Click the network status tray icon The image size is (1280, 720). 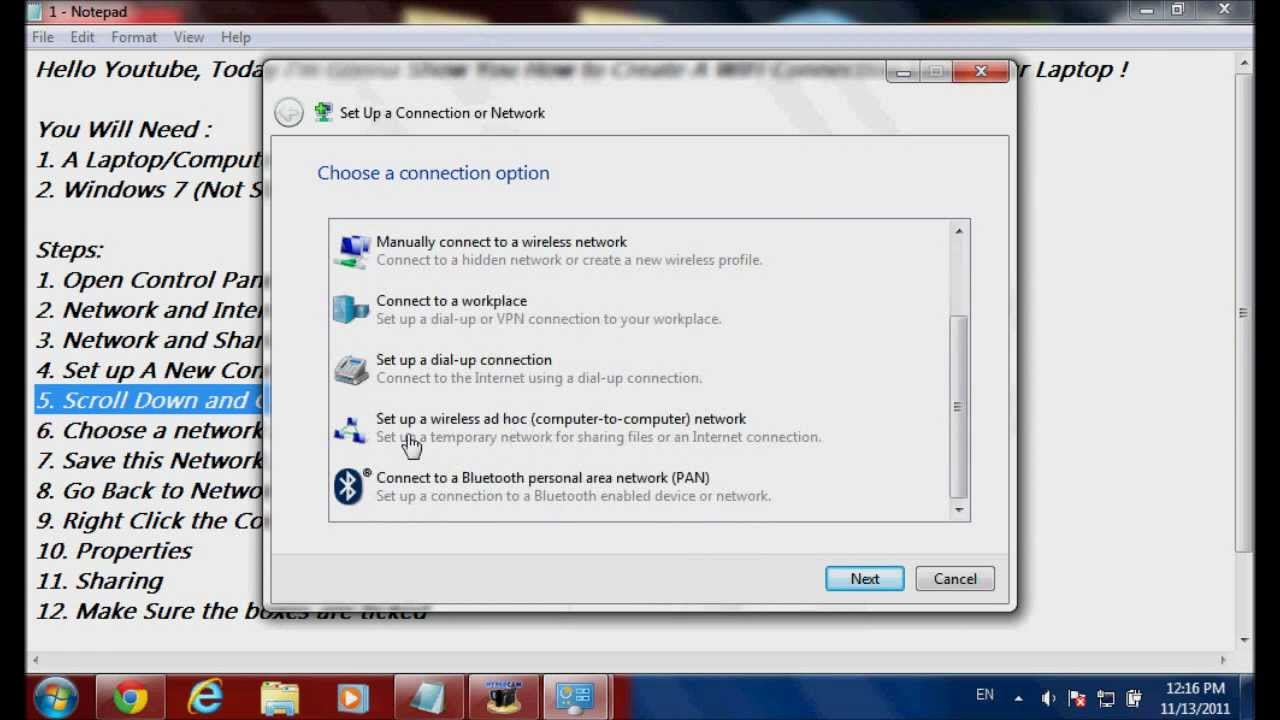(1105, 698)
